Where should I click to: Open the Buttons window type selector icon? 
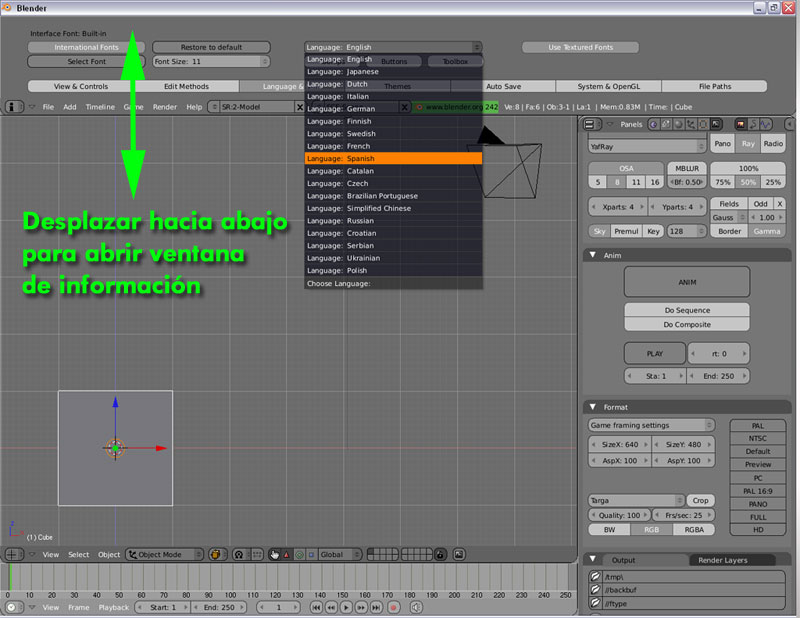point(591,124)
